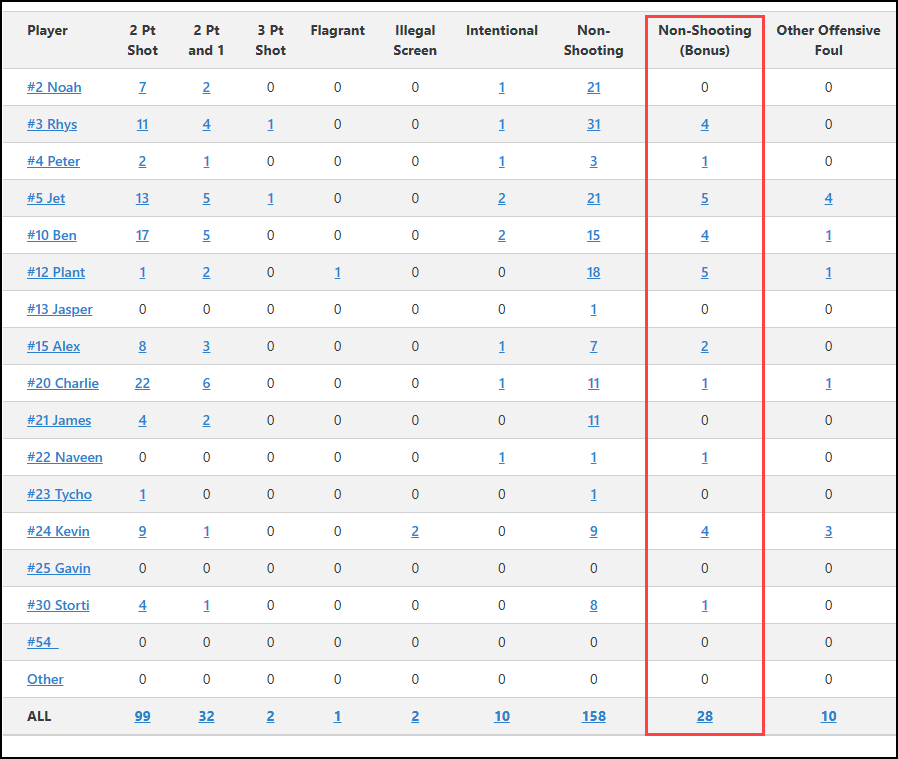The height and width of the screenshot is (759, 898).
Task: Open player #24 Kevin link
Action: 58,531
